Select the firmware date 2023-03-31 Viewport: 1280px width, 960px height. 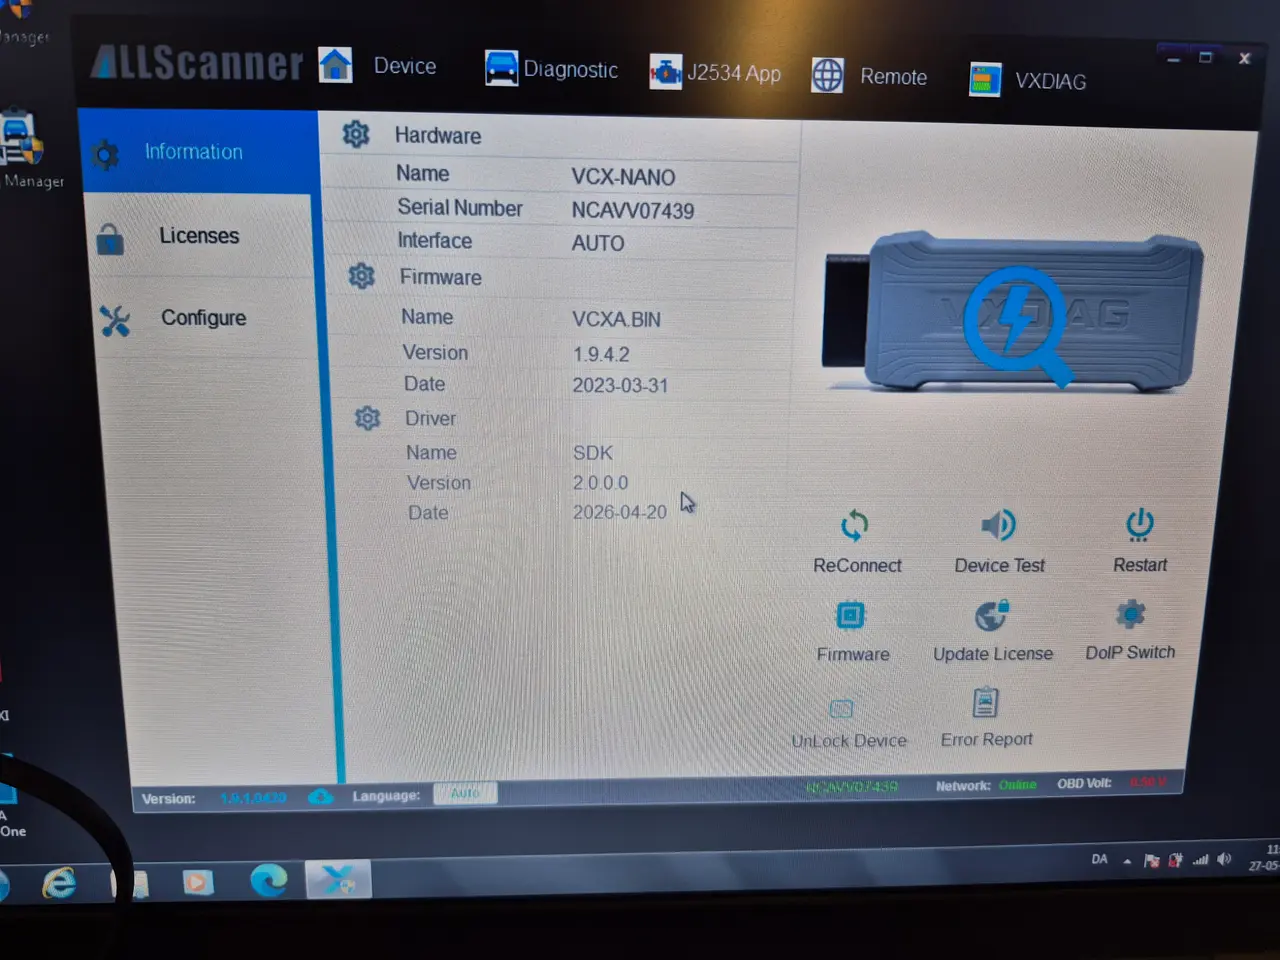[620, 386]
